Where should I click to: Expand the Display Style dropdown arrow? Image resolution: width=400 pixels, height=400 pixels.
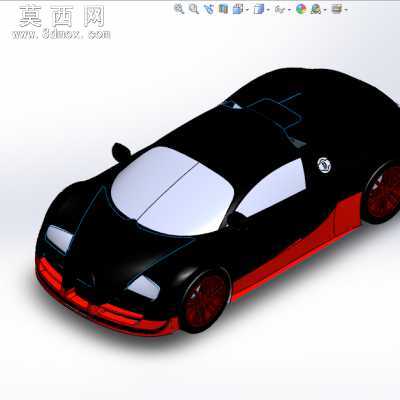coord(268,10)
